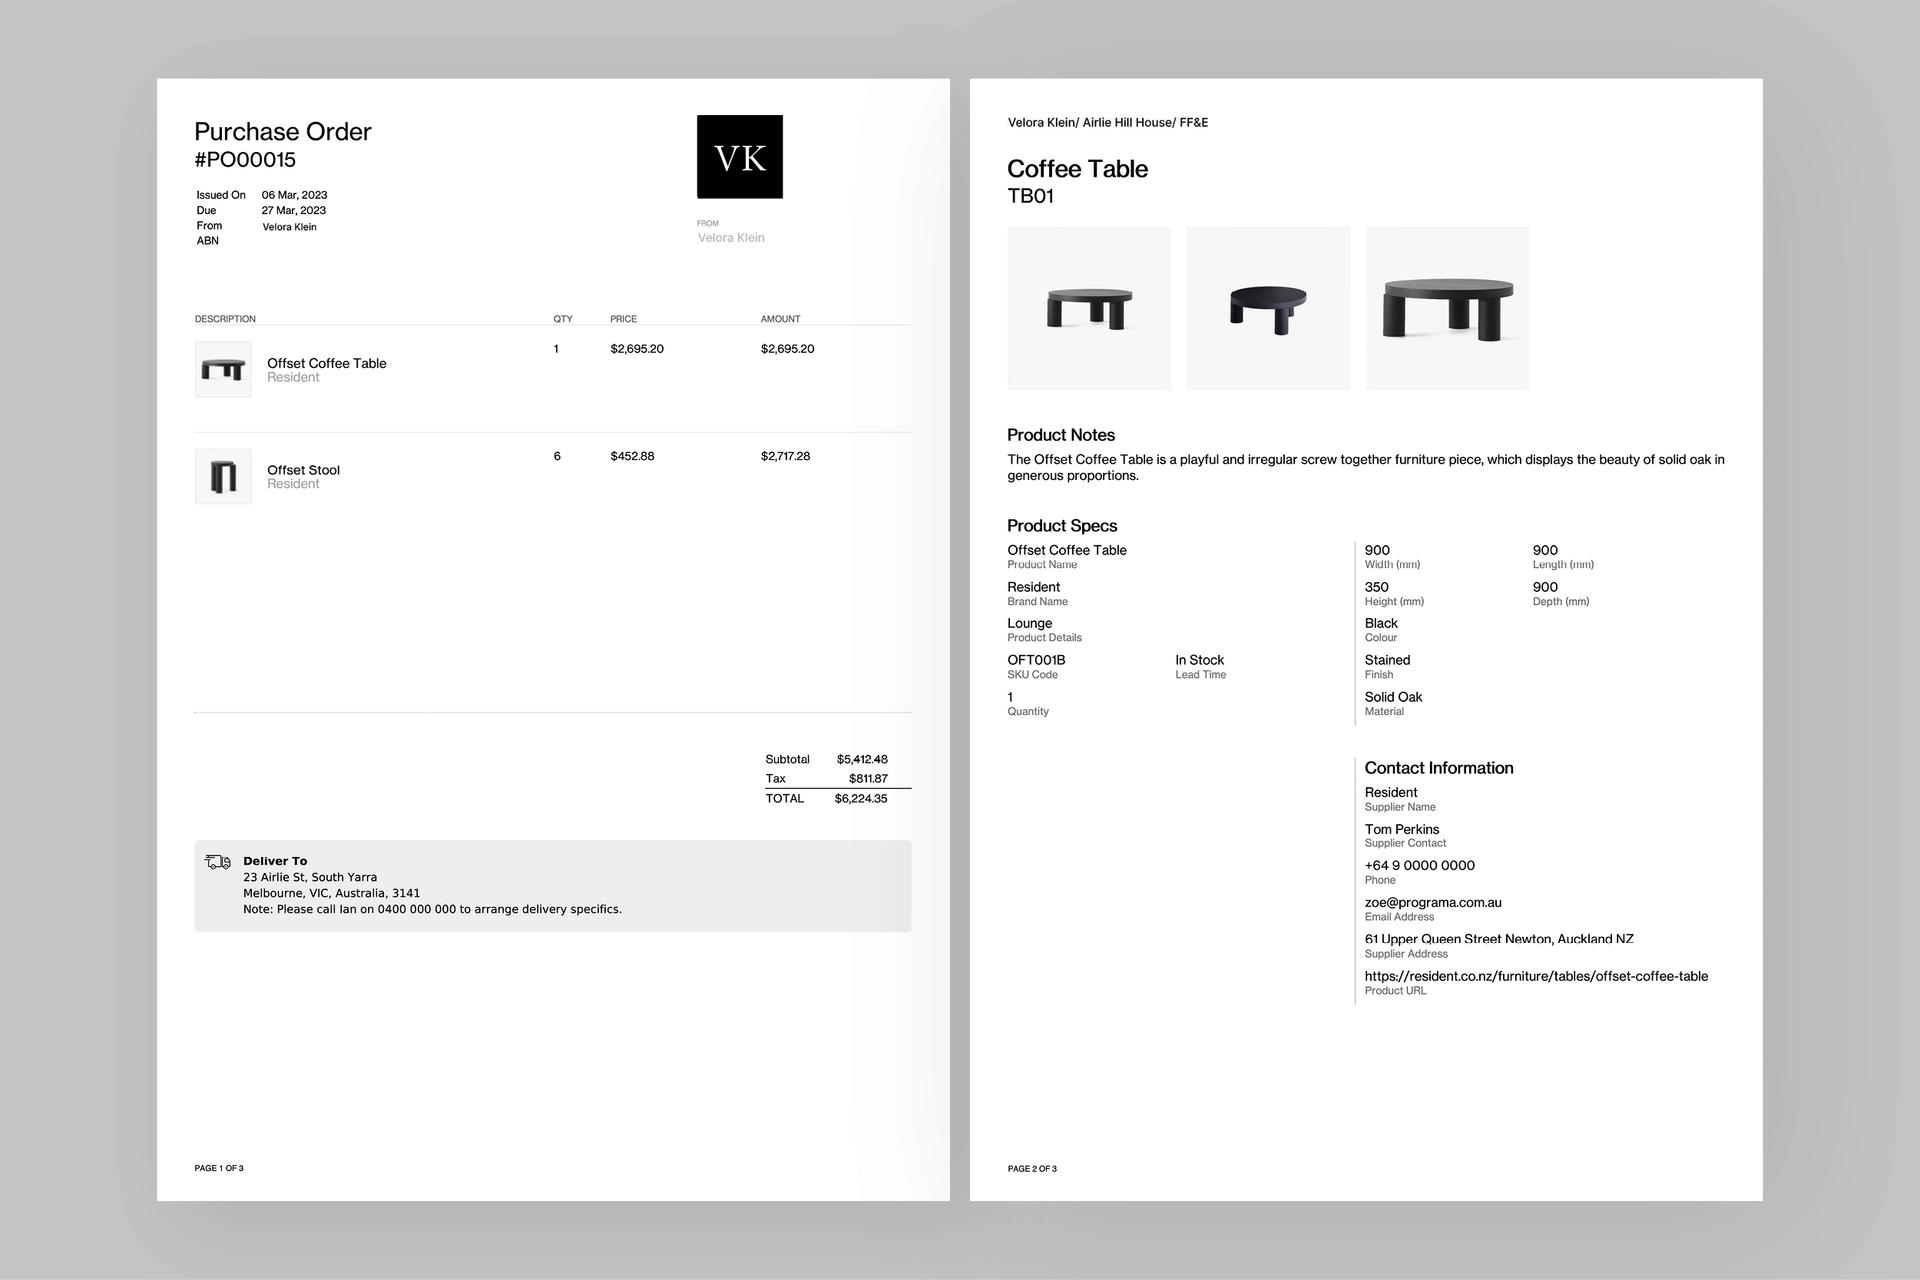Screen dimensions: 1920x1280
Task: Click the Offset Stool item name
Action: click(x=303, y=470)
